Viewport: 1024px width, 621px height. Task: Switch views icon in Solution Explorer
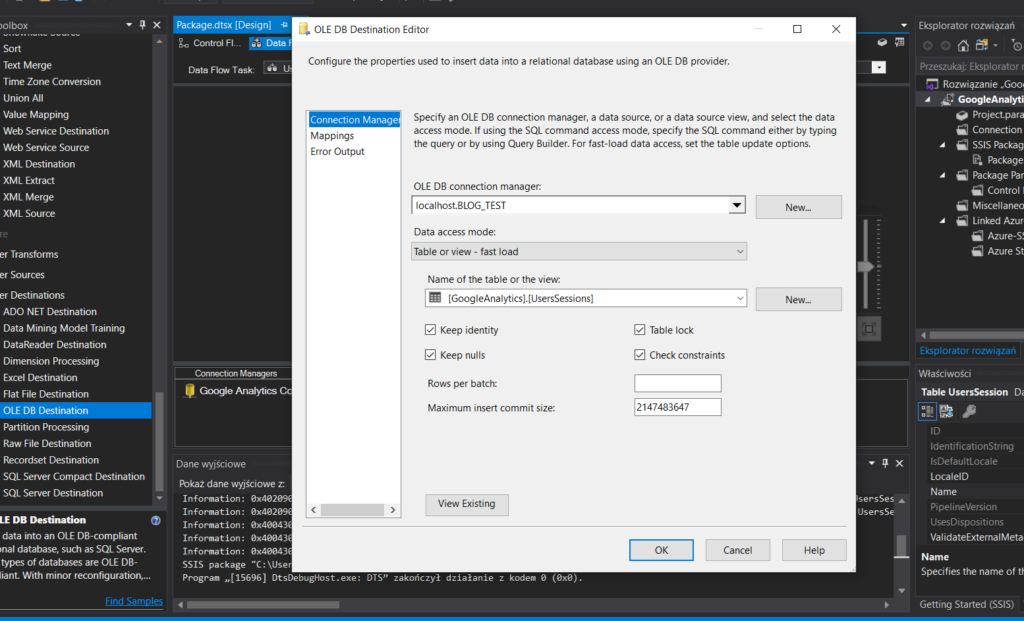[x=982, y=45]
